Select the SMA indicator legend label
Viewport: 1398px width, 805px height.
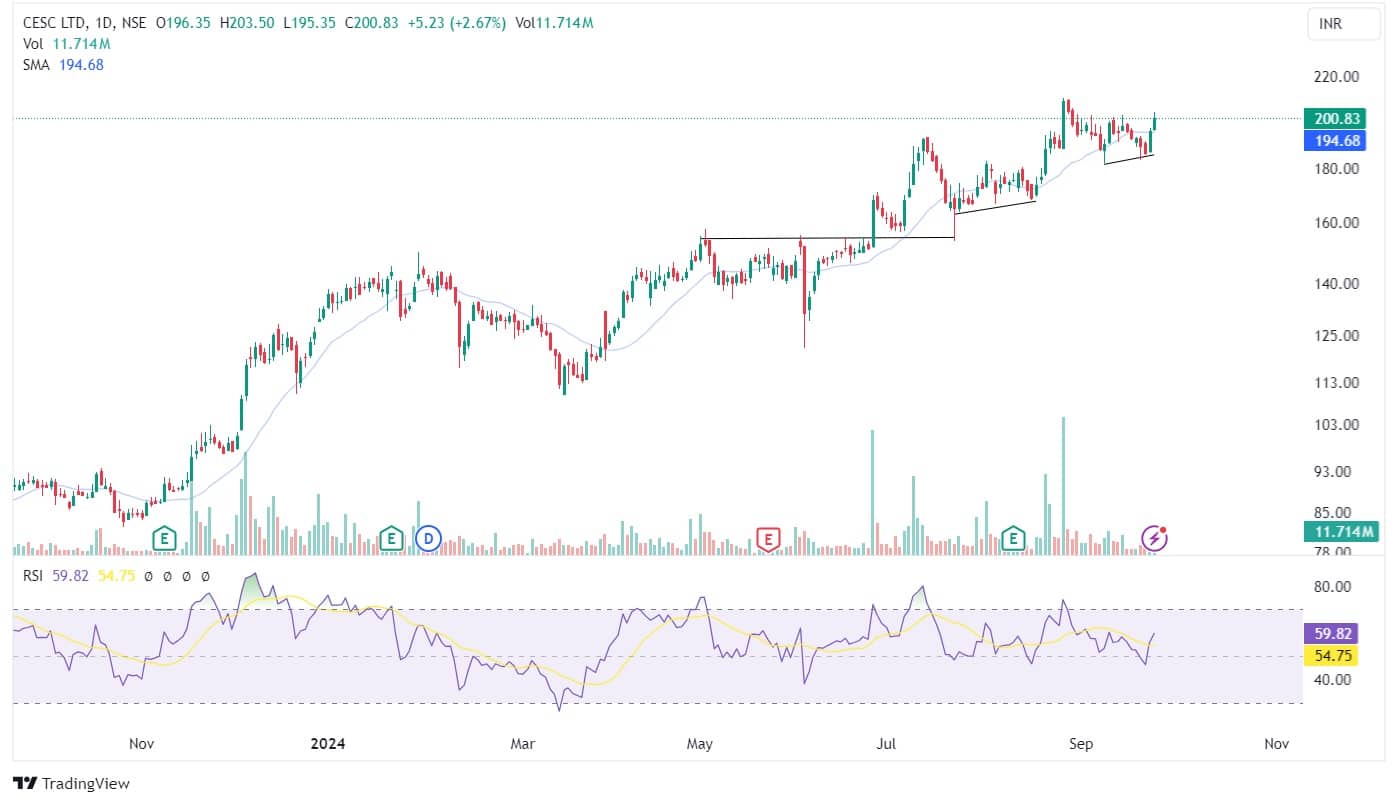38,64
